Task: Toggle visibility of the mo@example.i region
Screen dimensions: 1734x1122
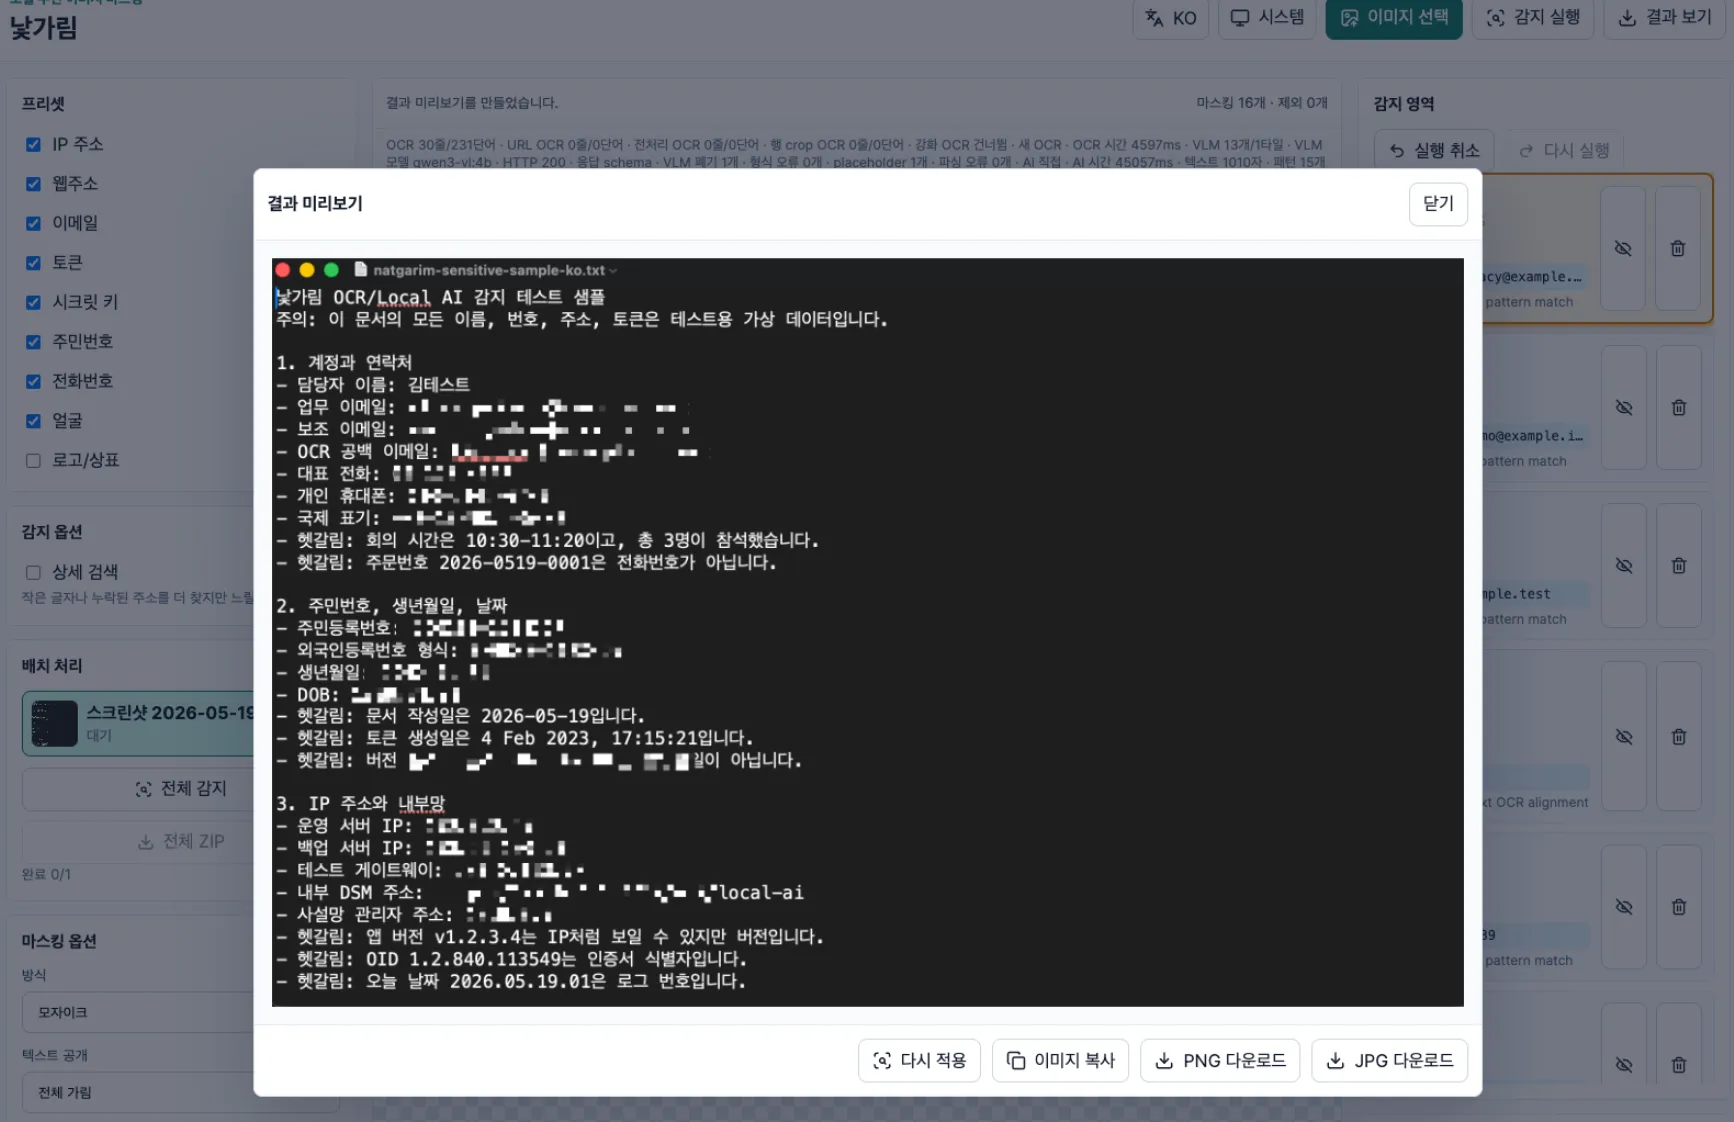Action: tap(1623, 408)
